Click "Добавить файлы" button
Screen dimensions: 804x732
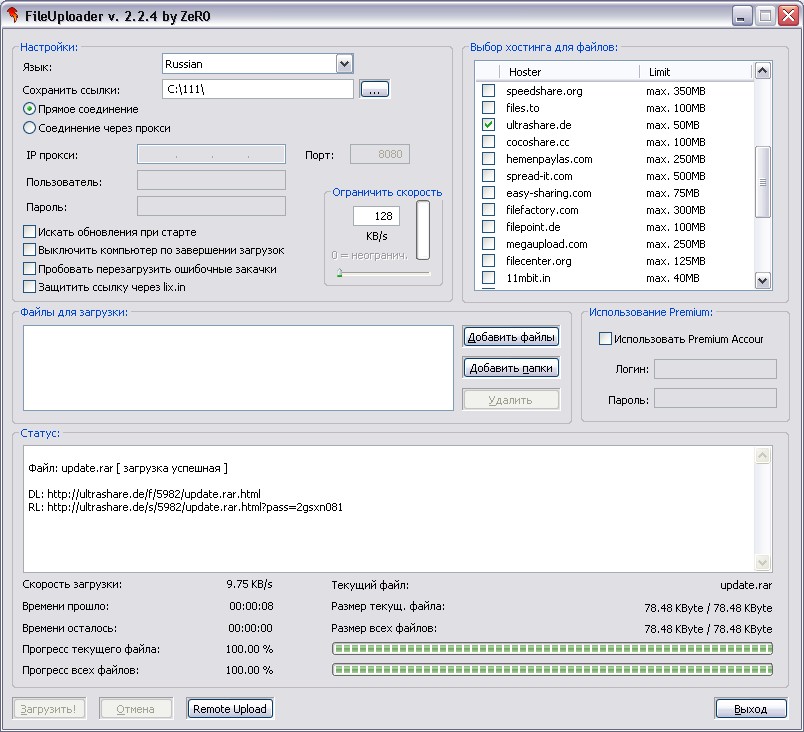point(511,337)
